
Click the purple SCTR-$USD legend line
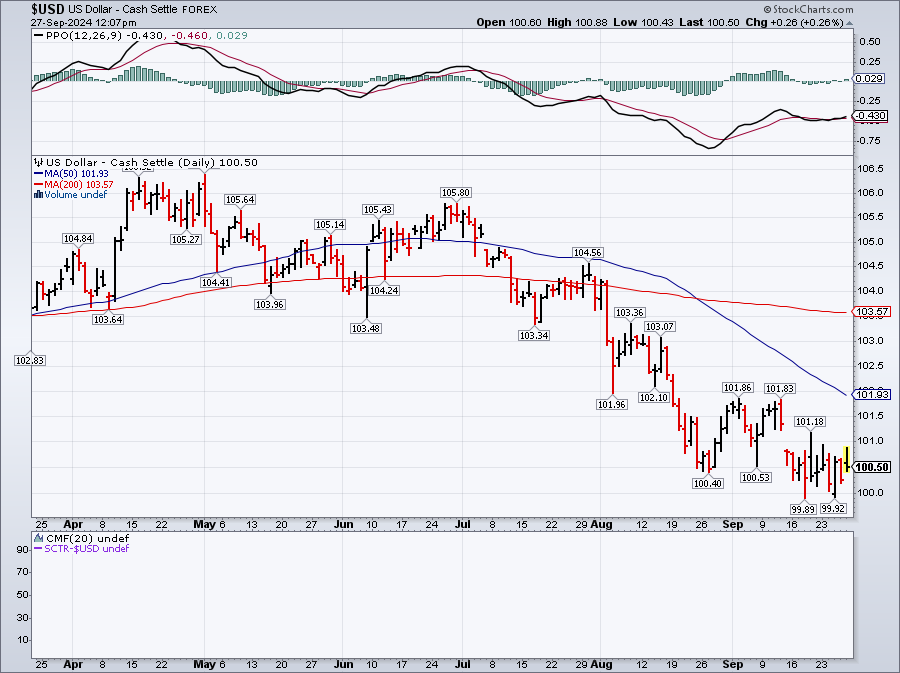click(38, 548)
